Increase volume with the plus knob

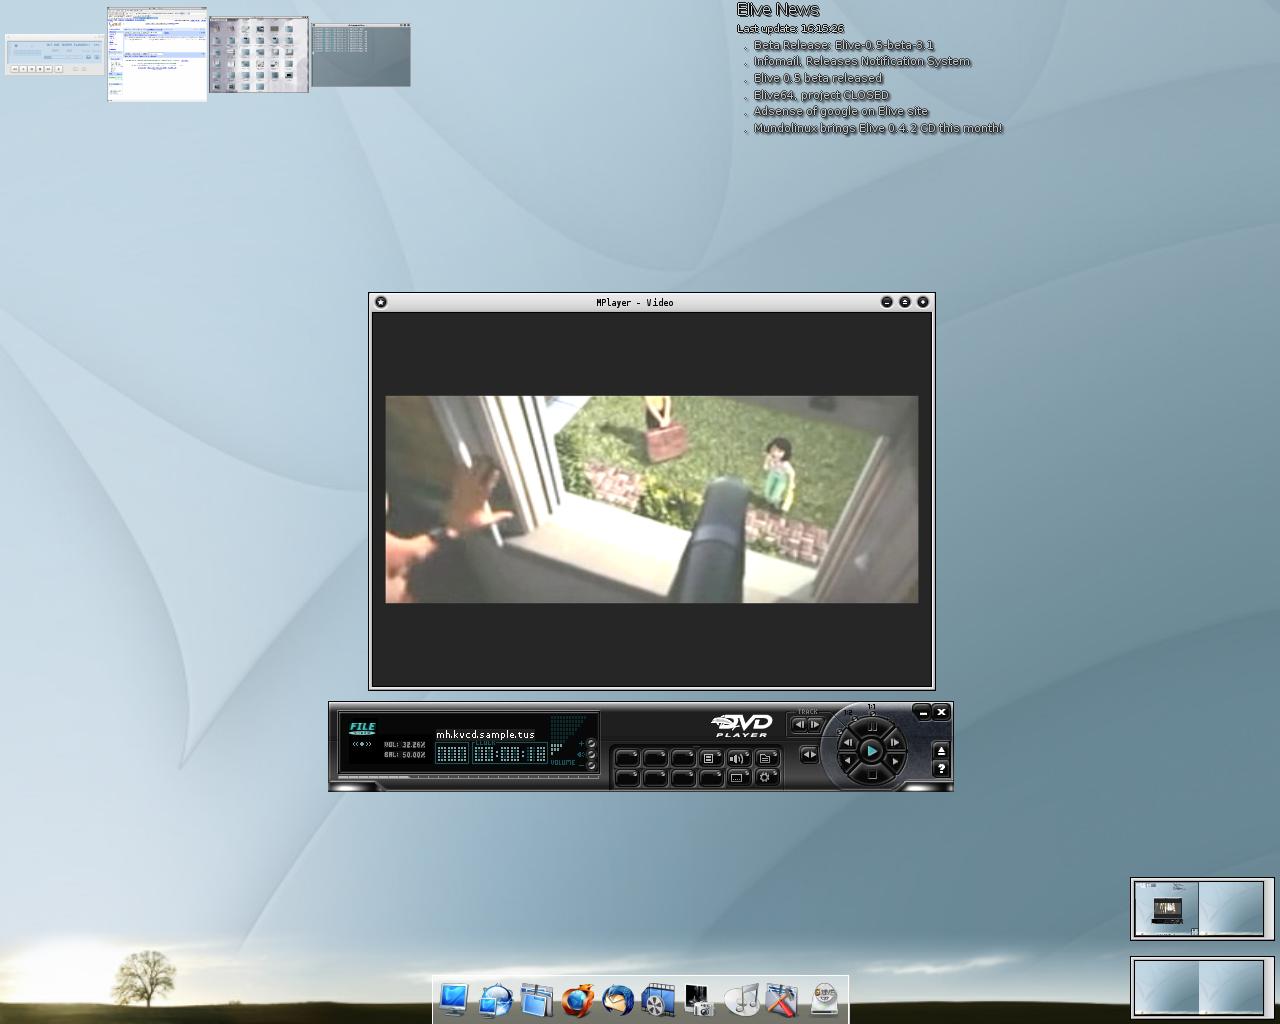tap(591, 744)
